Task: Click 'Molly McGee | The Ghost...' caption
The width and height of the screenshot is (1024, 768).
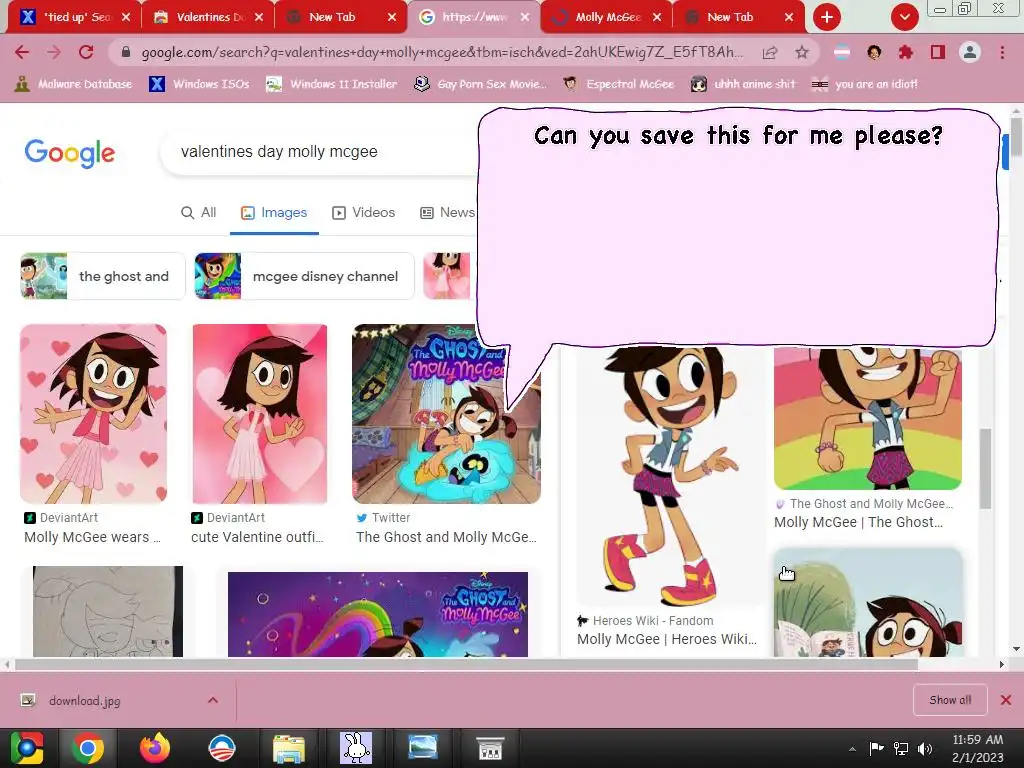Action: [x=858, y=522]
